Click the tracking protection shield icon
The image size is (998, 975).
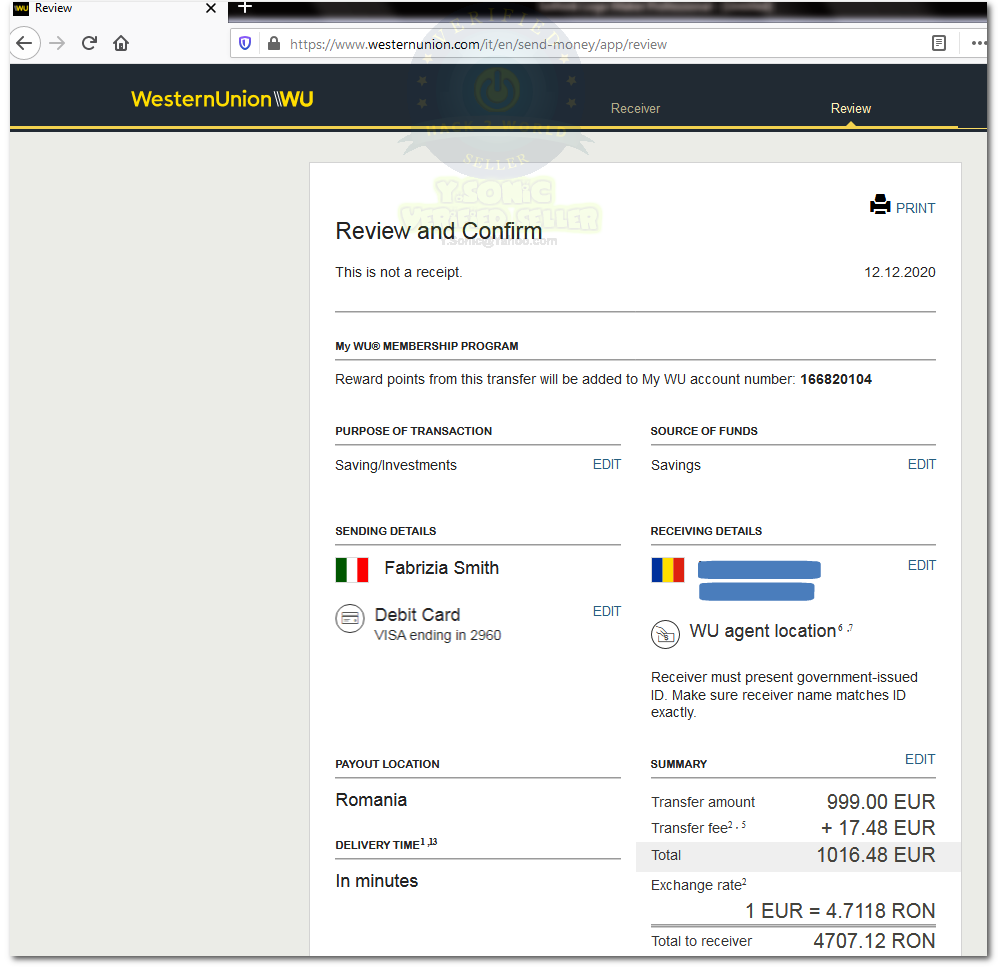245,43
